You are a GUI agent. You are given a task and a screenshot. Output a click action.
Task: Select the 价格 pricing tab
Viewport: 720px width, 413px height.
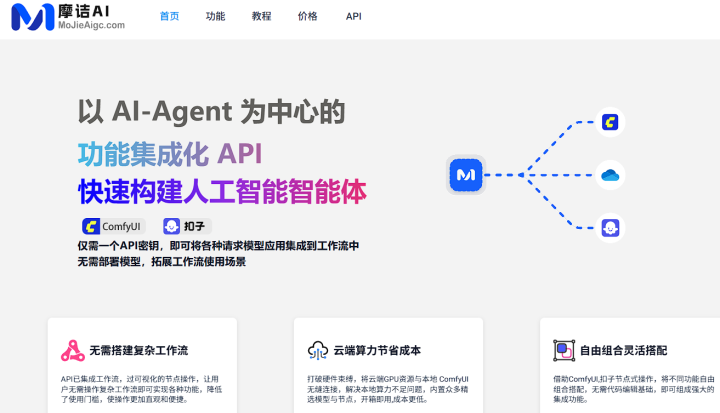coord(308,17)
